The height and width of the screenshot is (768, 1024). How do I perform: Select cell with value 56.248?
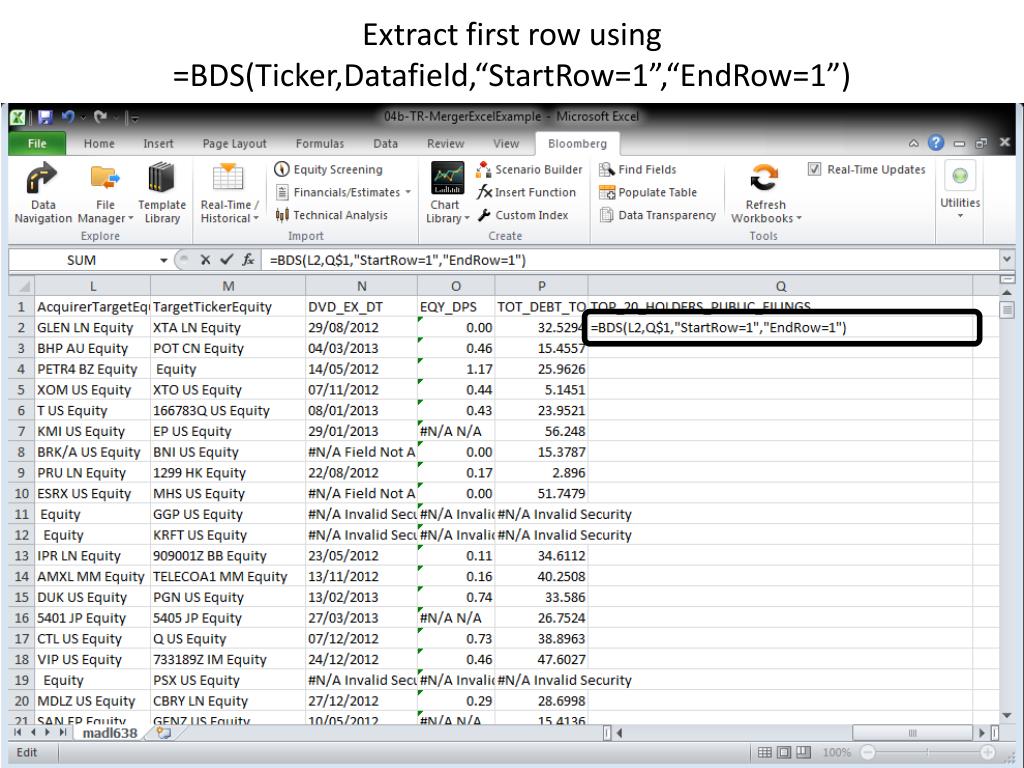(x=541, y=432)
